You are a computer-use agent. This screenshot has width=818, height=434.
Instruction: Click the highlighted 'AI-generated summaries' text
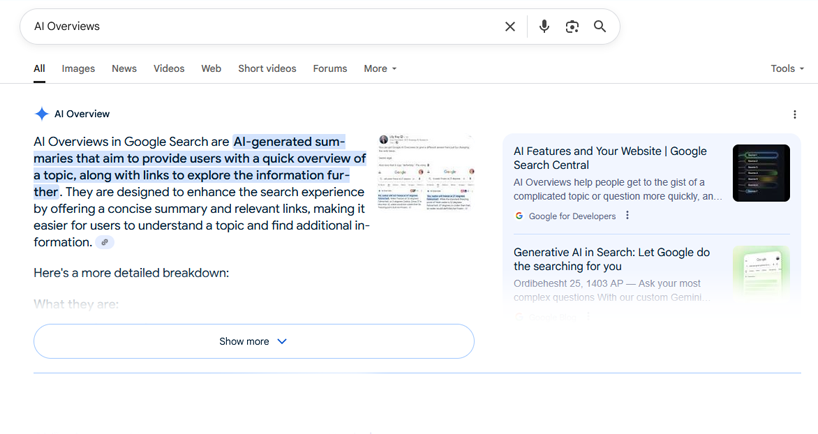[x=200, y=166]
